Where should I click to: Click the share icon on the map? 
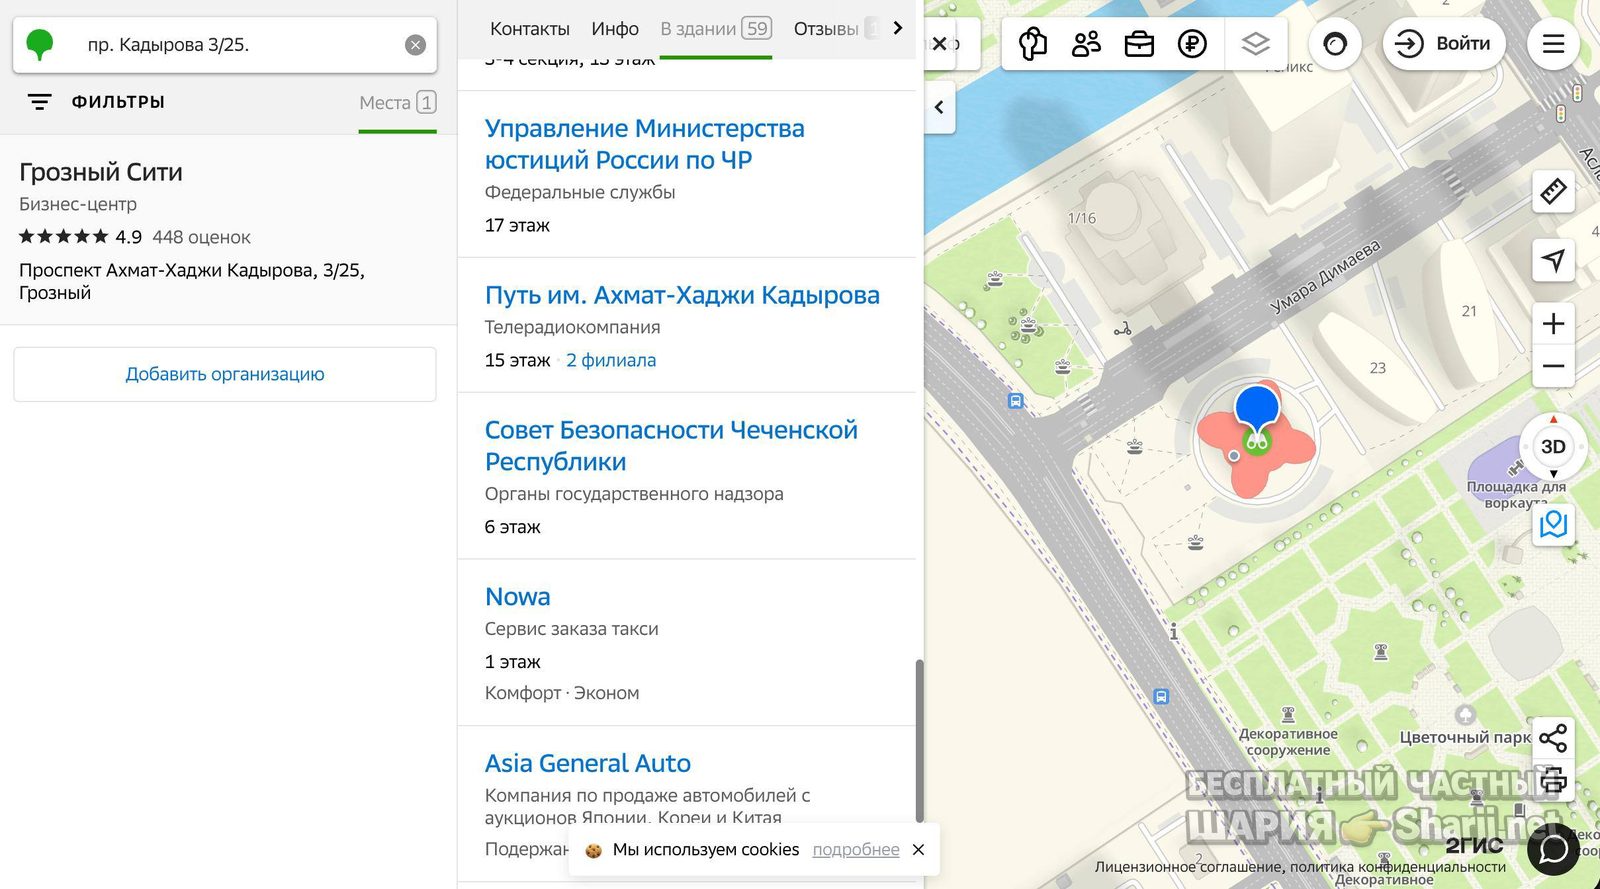tap(1553, 738)
